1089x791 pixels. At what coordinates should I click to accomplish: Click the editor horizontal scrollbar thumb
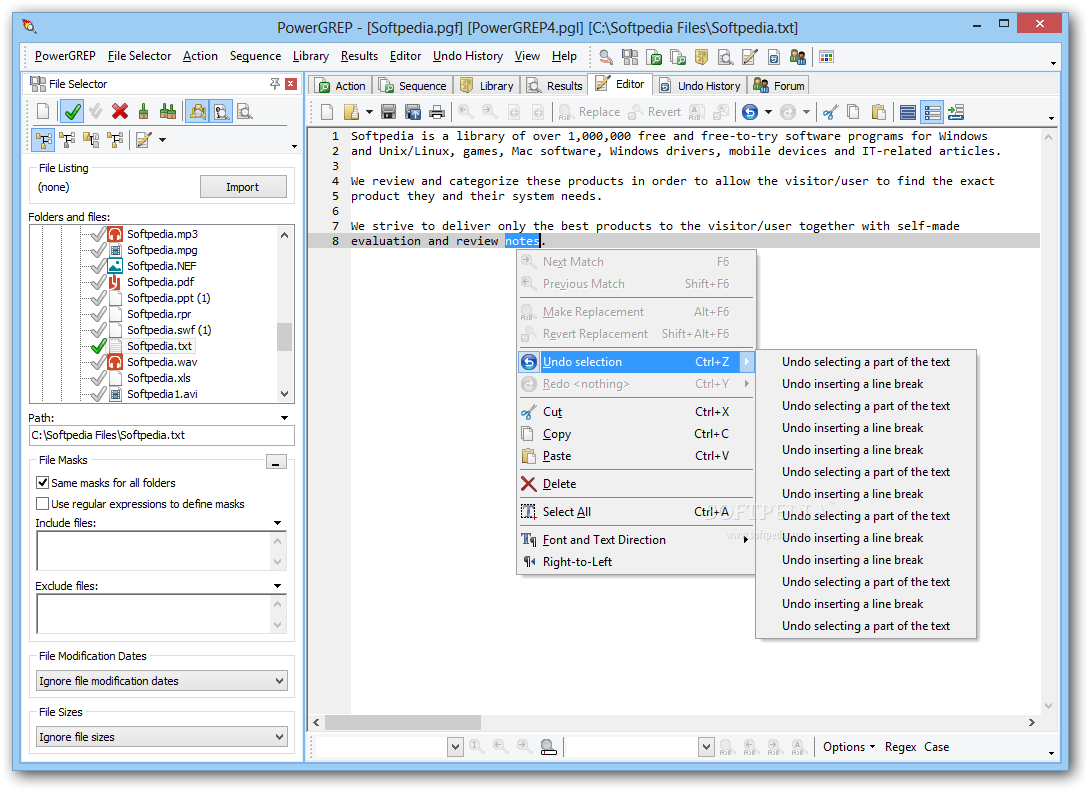click(x=403, y=722)
